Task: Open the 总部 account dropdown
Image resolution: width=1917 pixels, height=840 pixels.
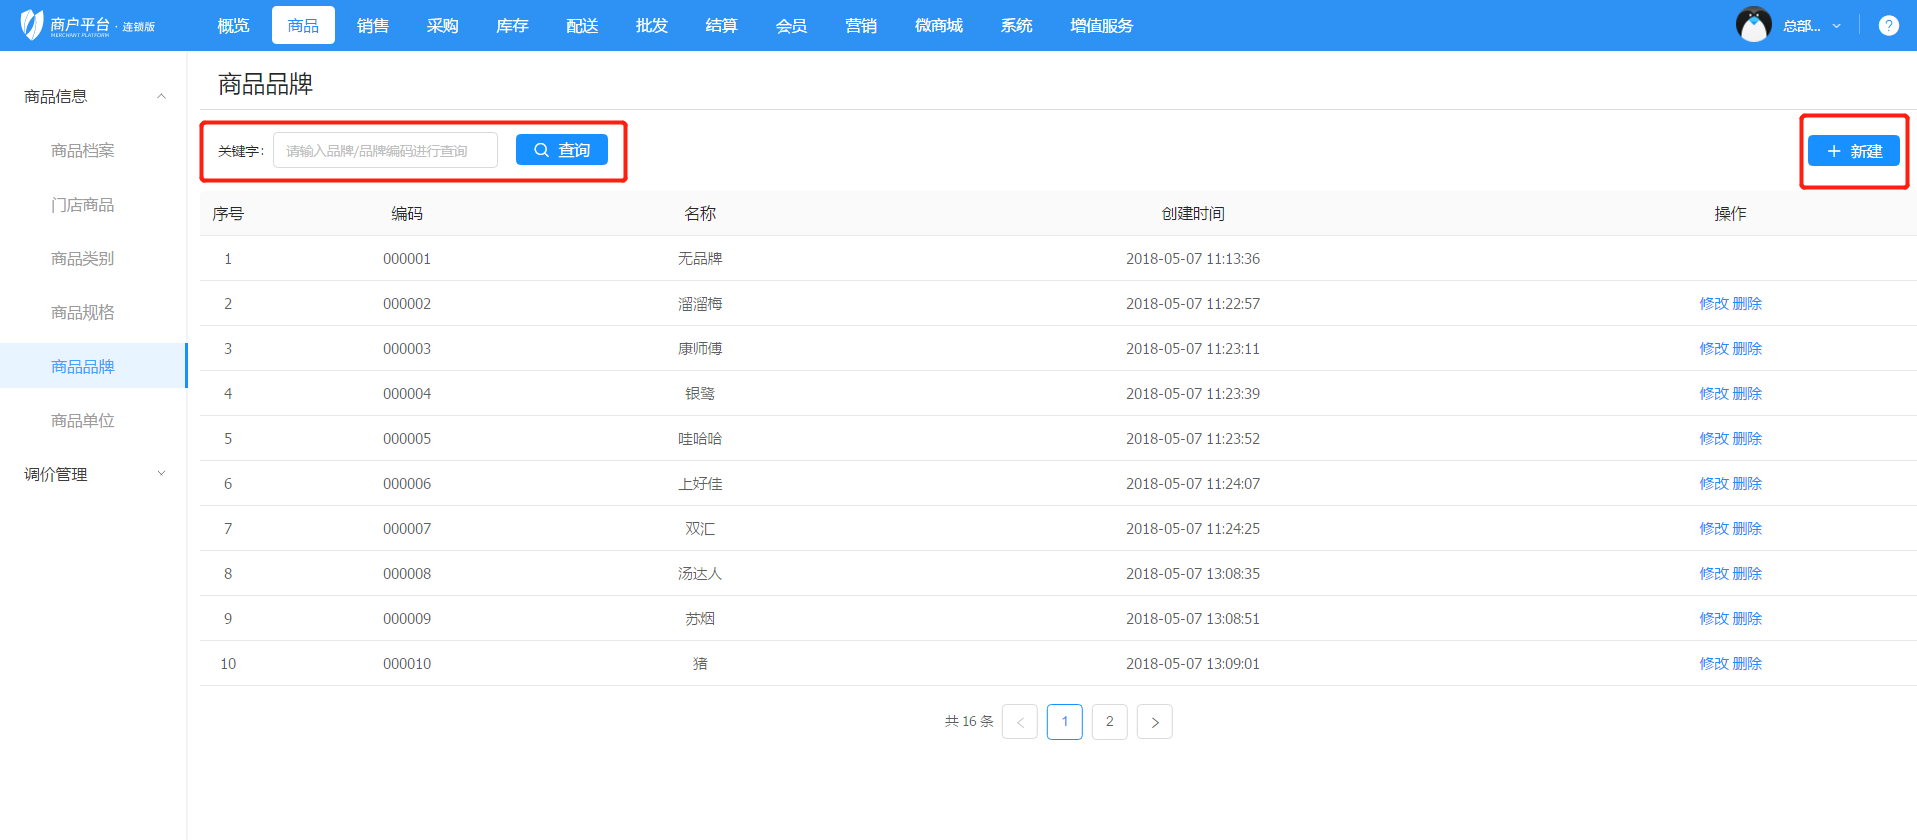Action: (x=1811, y=26)
